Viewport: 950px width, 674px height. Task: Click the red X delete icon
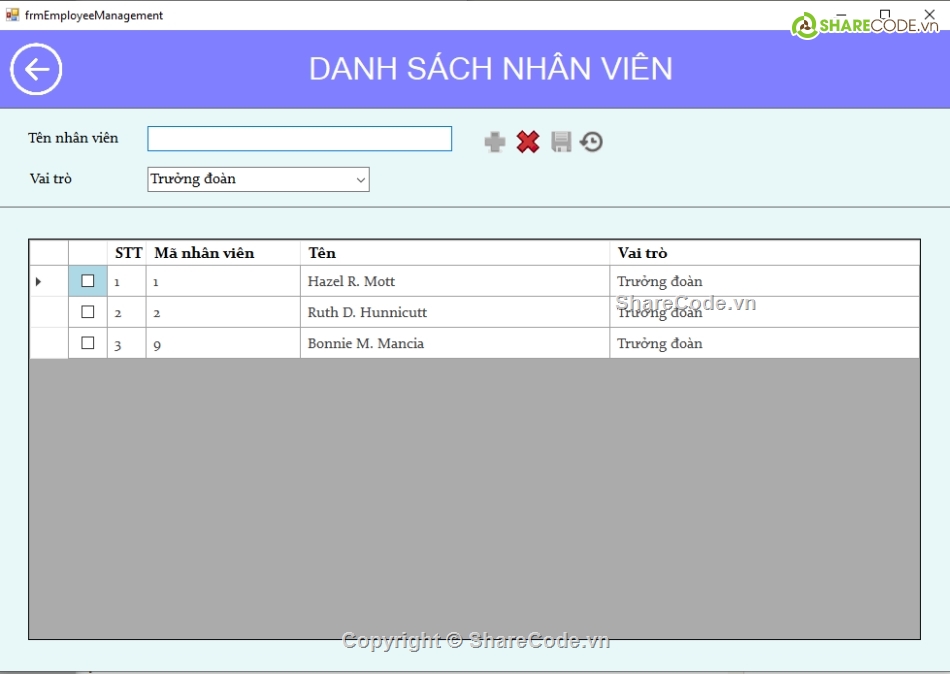click(528, 142)
